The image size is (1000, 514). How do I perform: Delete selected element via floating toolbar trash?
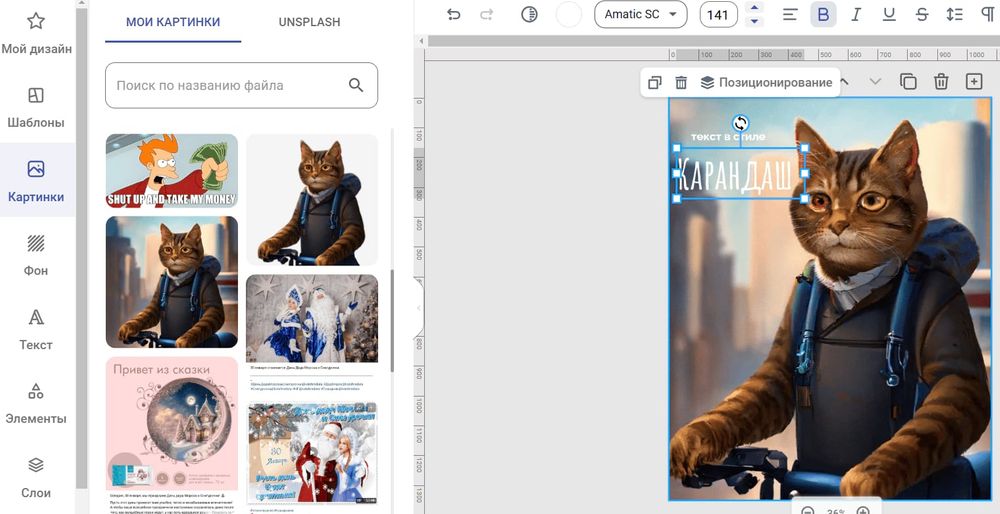click(681, 83)
